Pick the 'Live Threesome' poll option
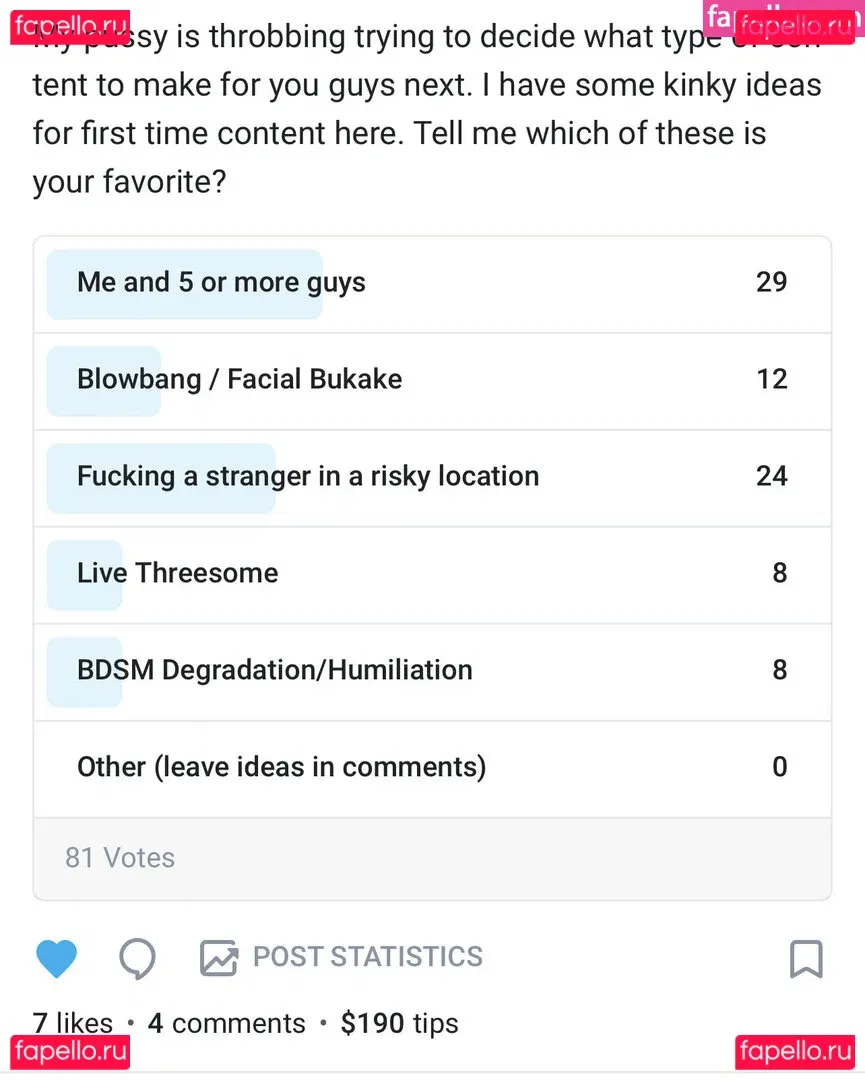 (432, 574)
